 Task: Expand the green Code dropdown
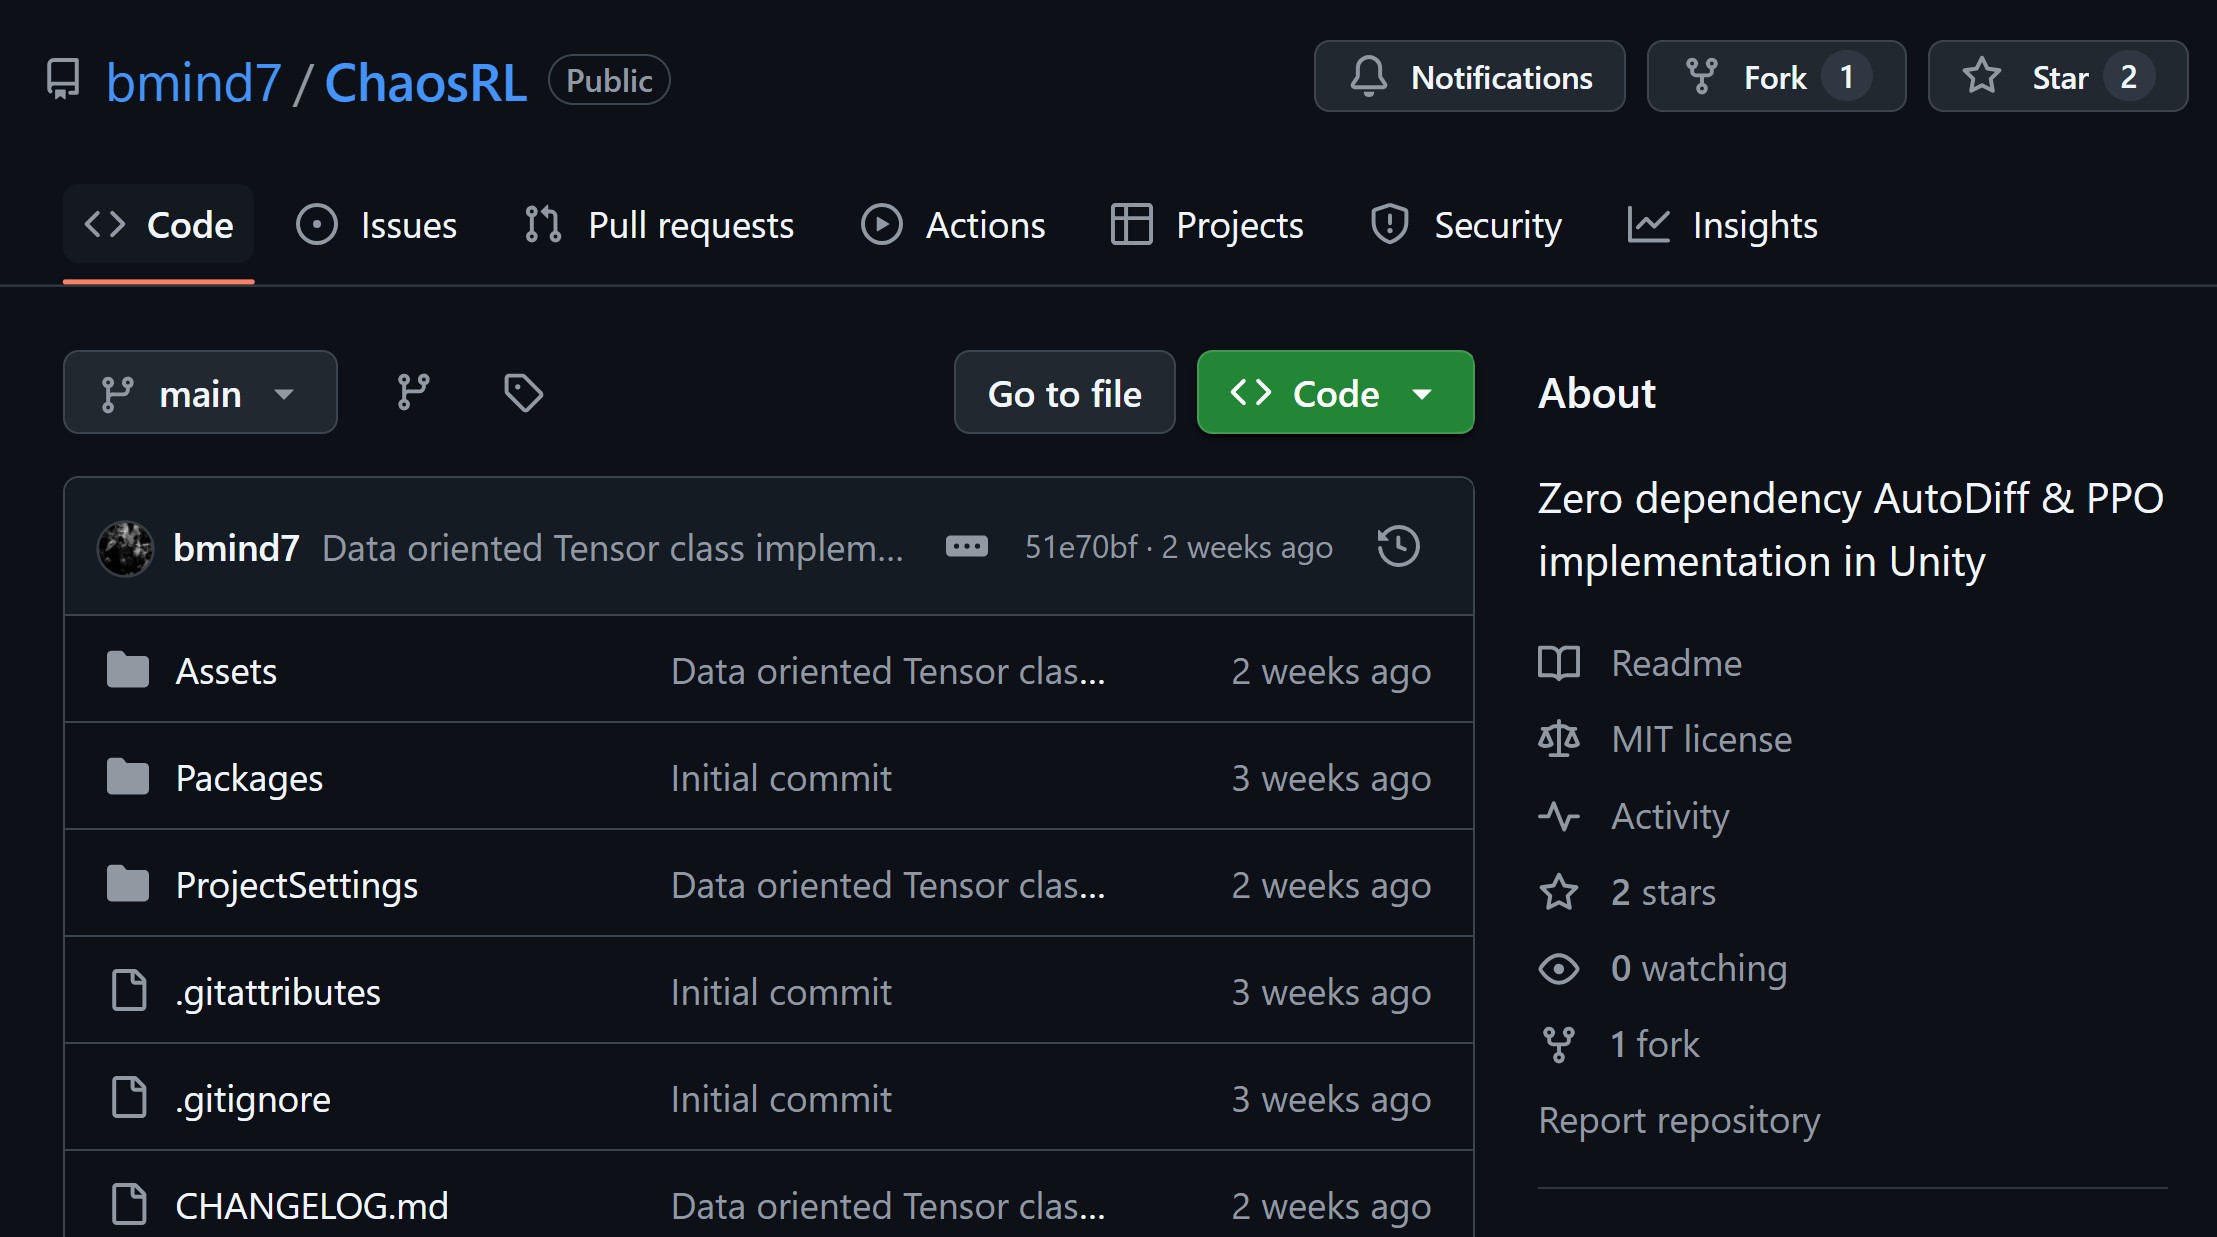[1334, 393]
